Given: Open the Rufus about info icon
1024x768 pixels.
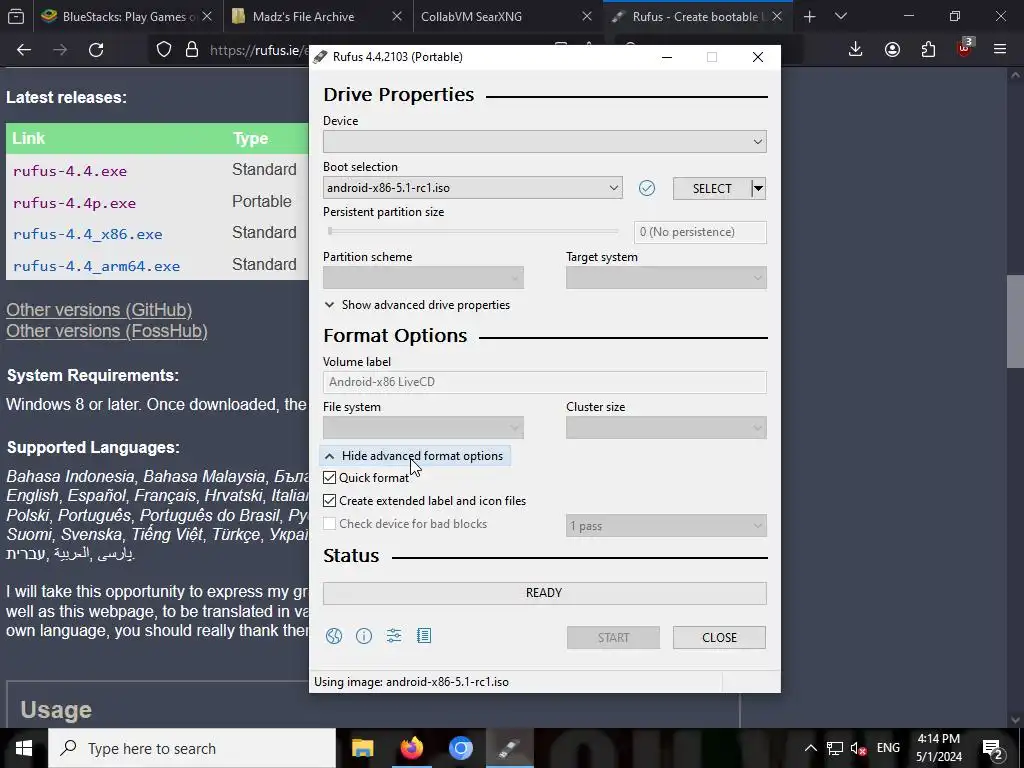Looking at the screenshot, I should tap(364, 636).
